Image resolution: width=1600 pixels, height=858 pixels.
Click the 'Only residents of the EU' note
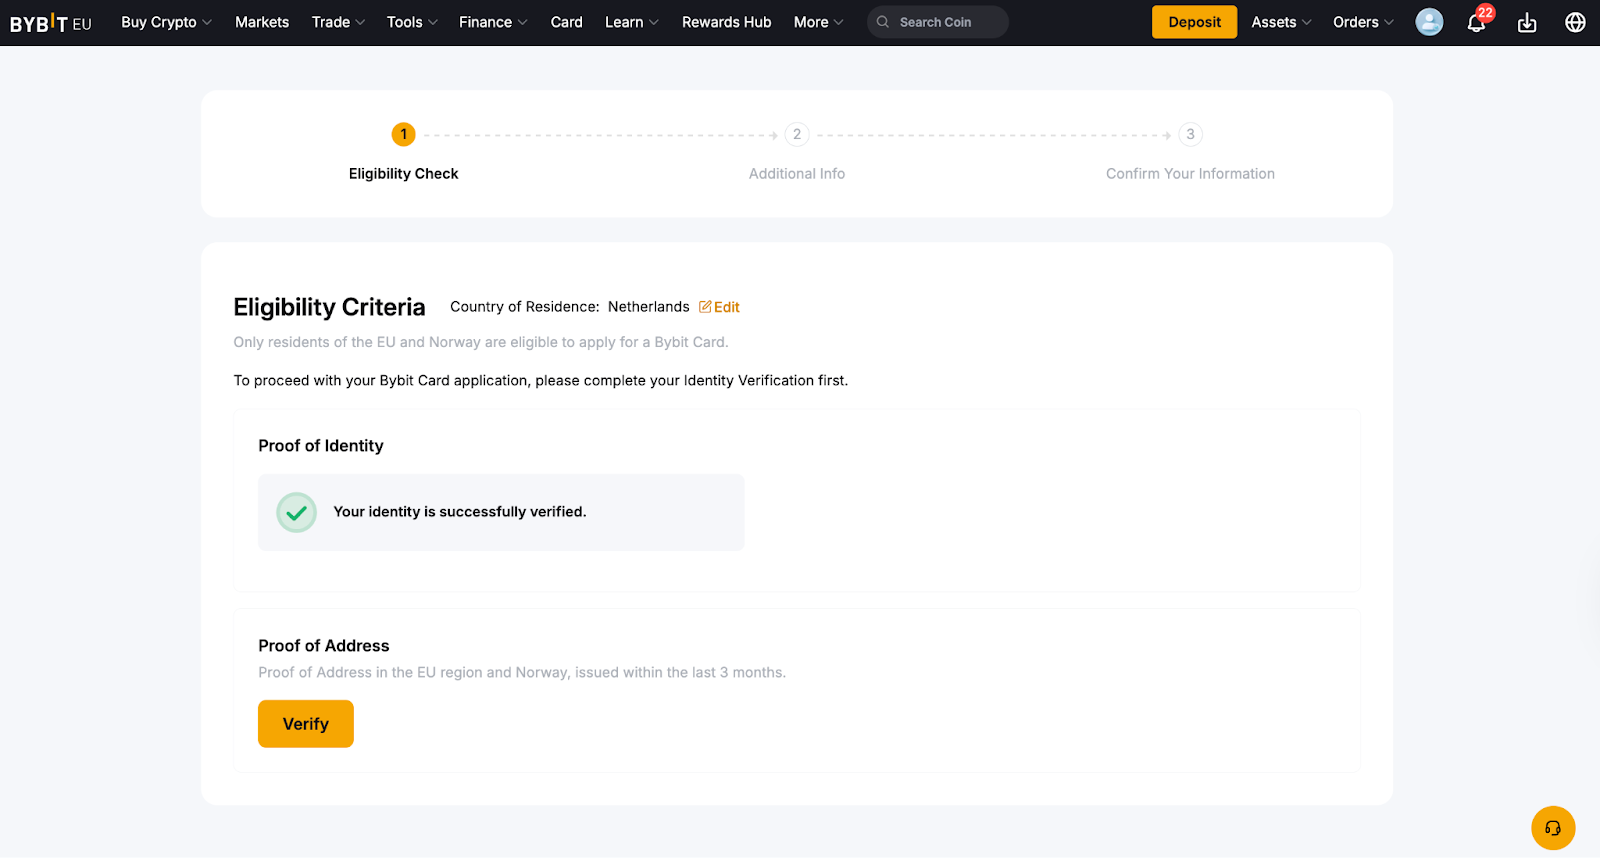click(481, 342)
